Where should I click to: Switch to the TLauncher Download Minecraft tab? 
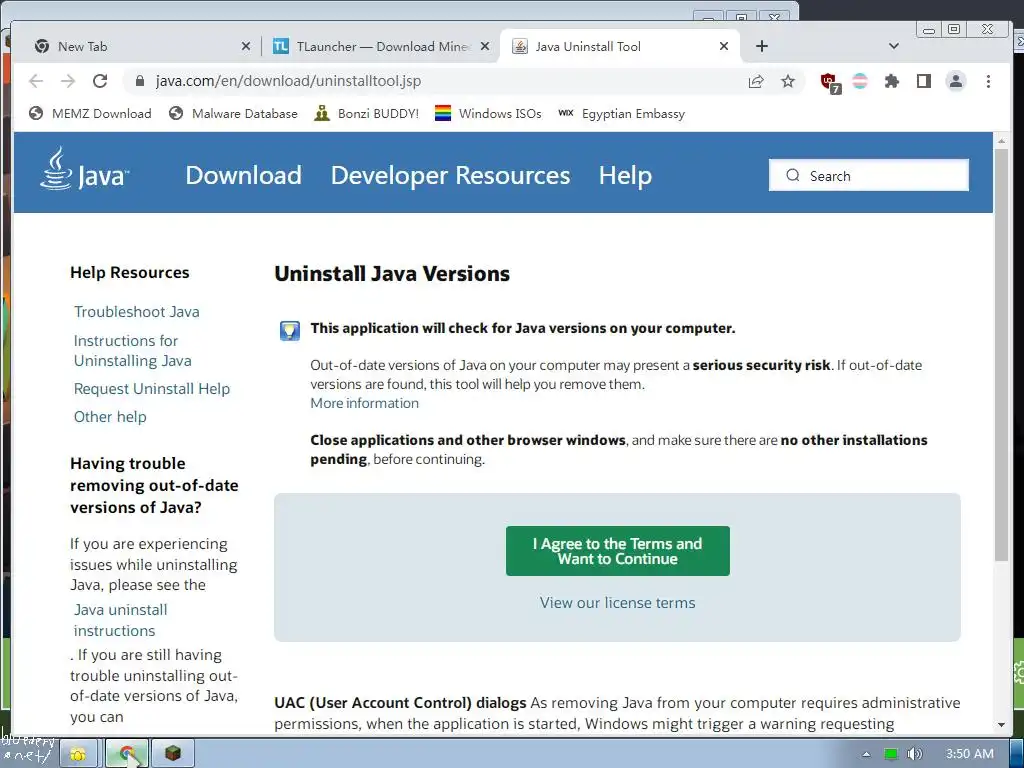381,46
